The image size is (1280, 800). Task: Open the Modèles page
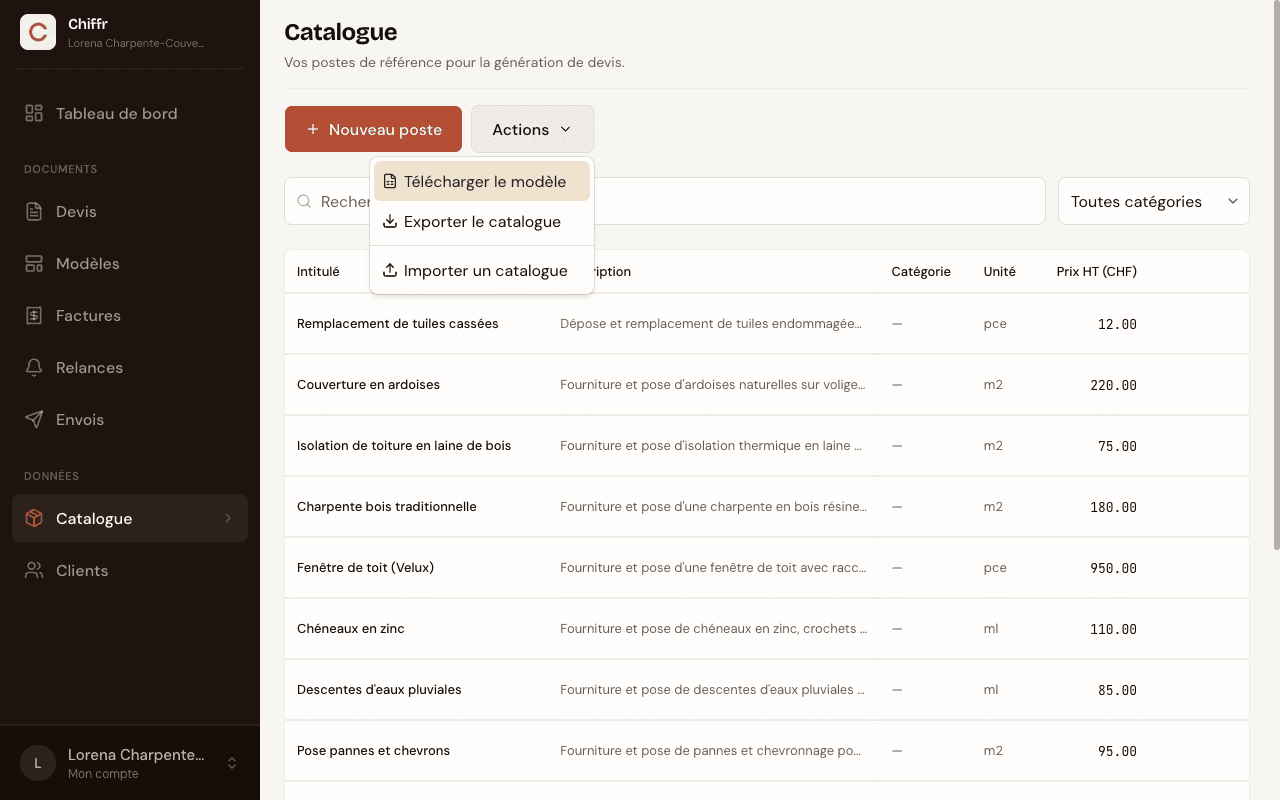click(130, 263)
